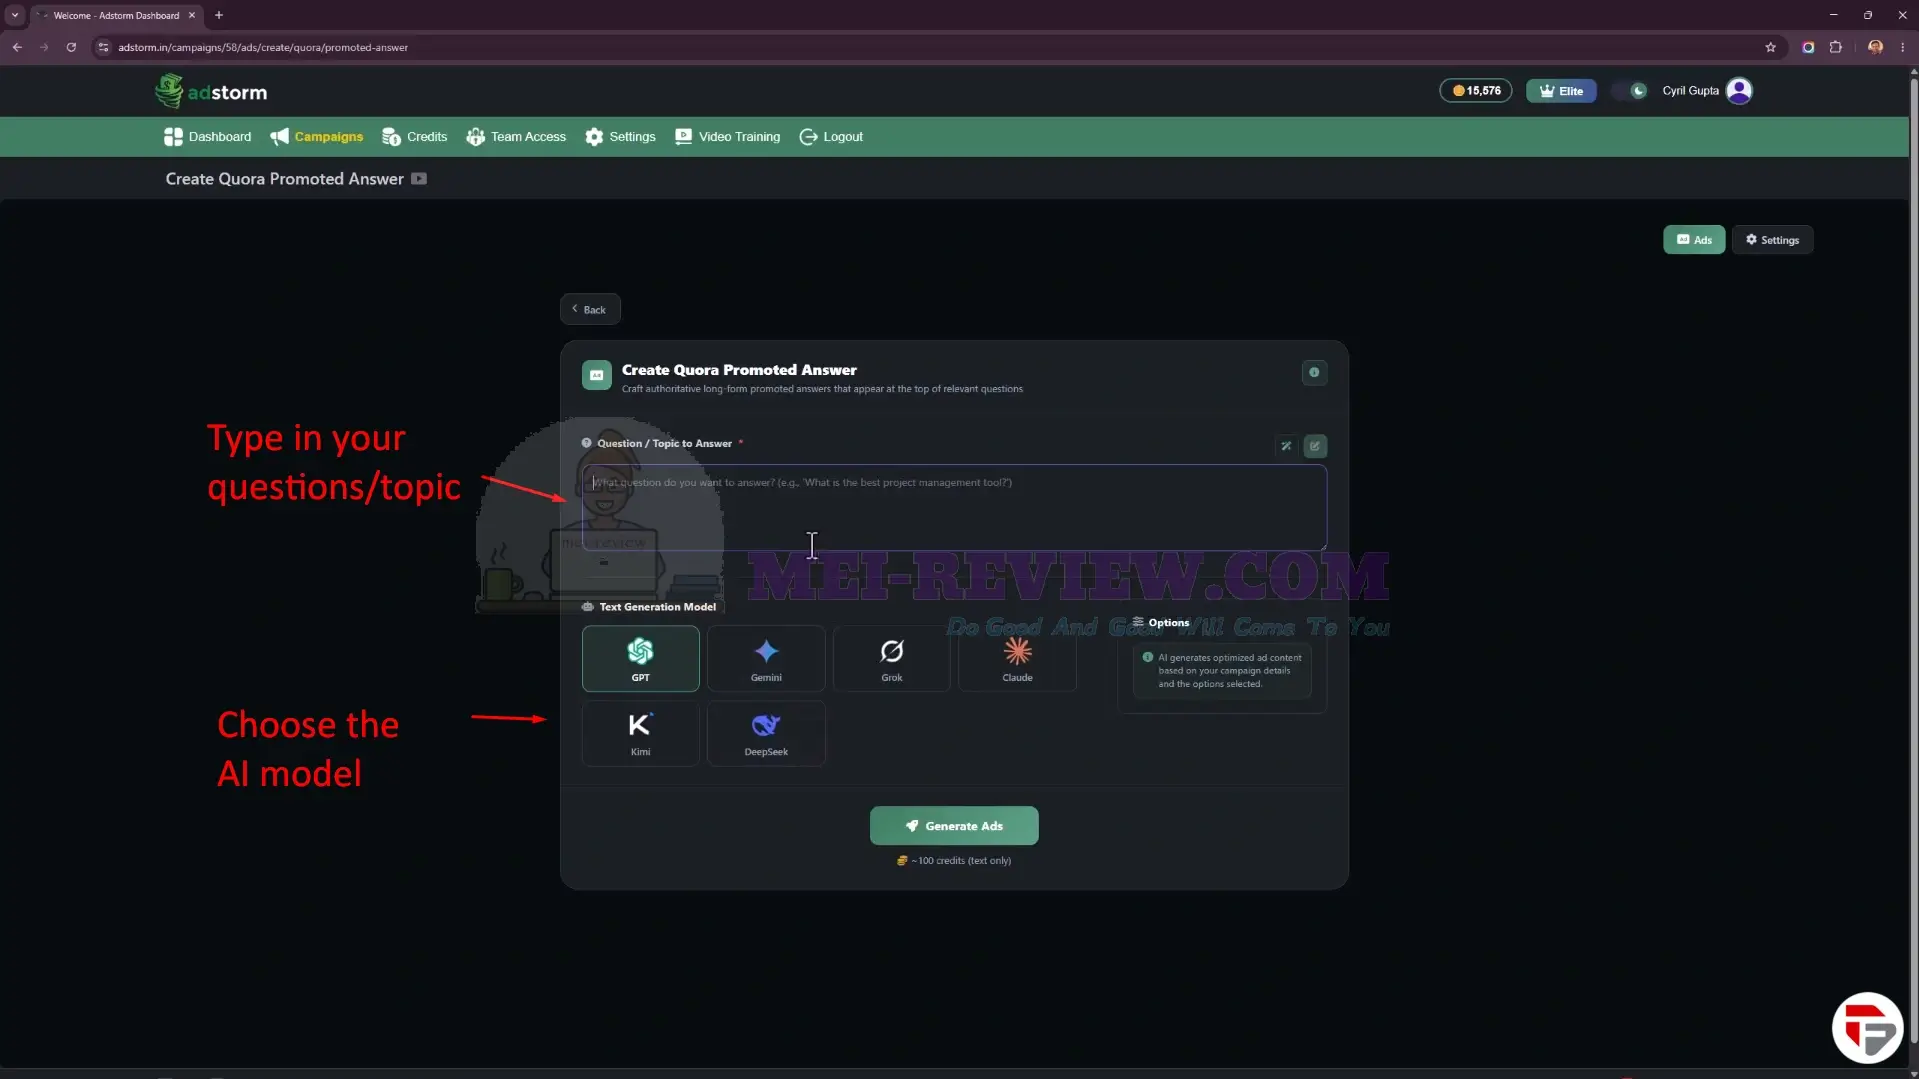
Task: Select the Gemini model
Action: tap(766, 659)
